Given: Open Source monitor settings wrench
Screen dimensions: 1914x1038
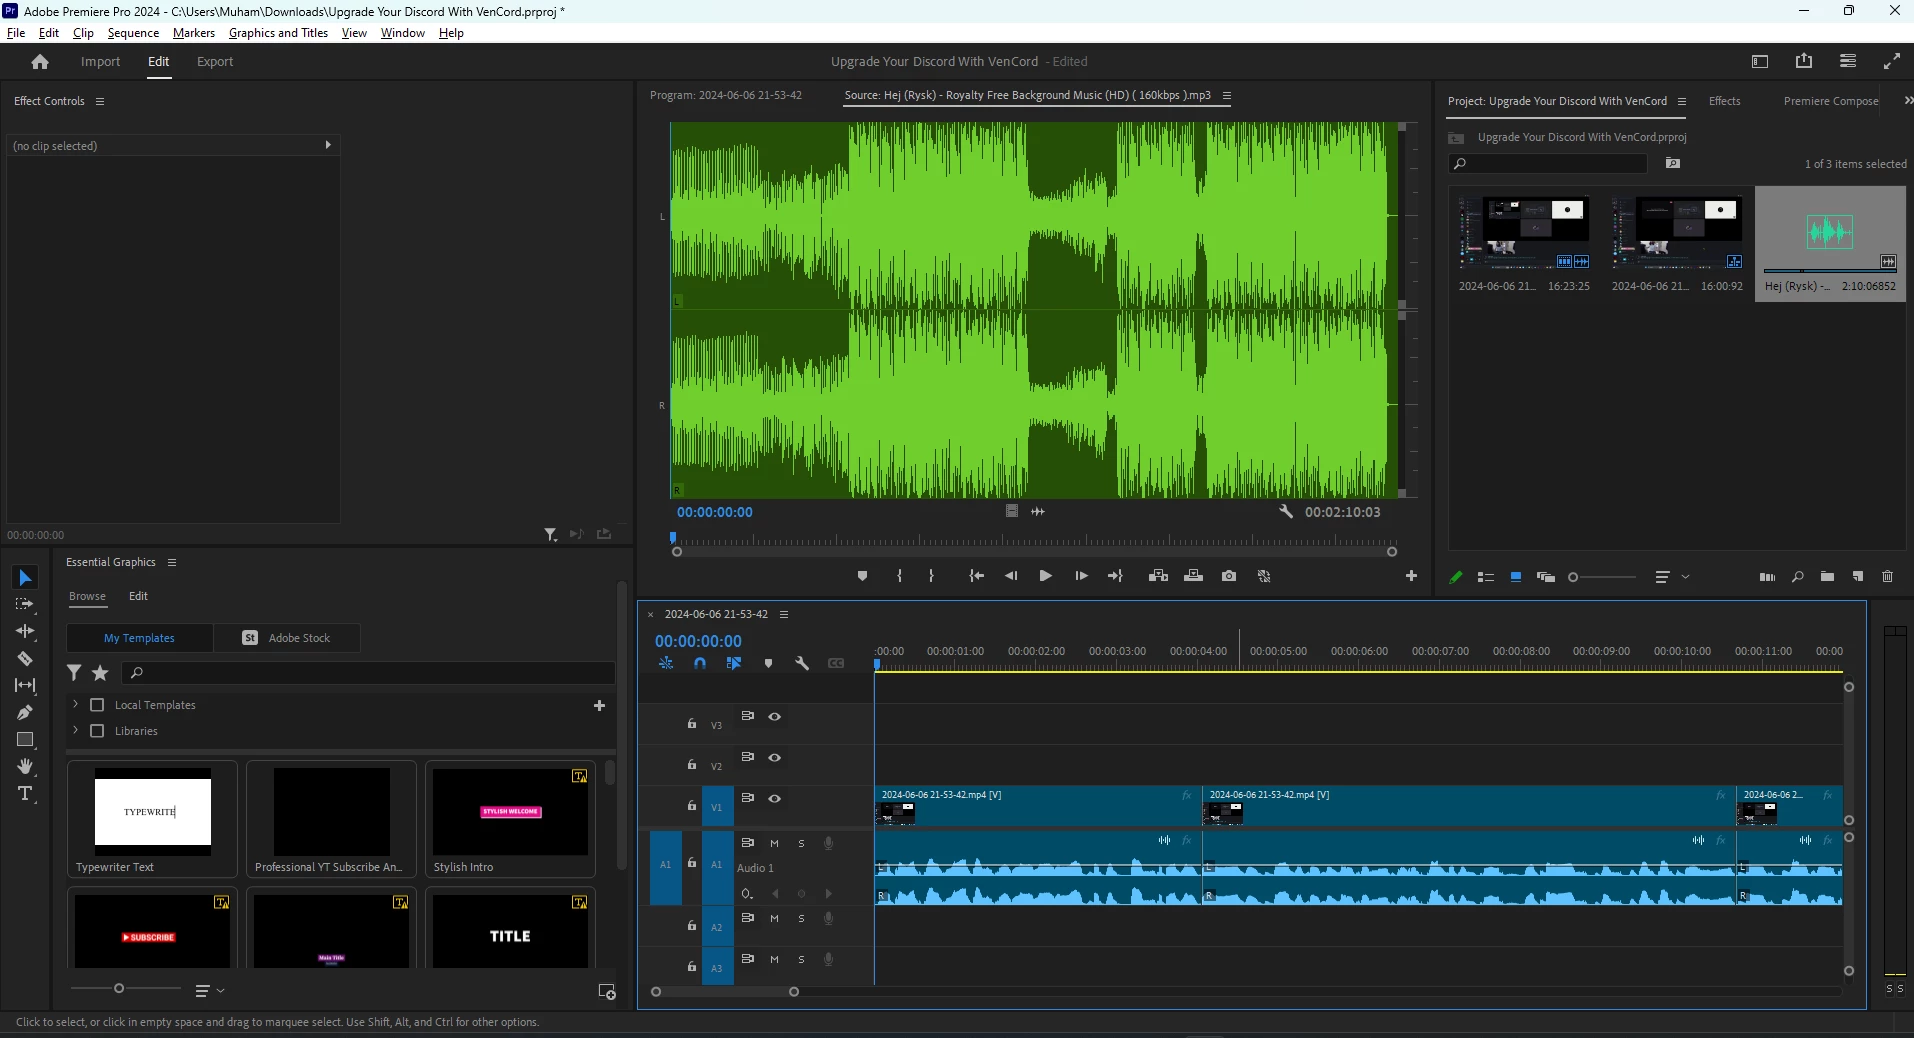Looking at the screenshot, I should [1286, 512].
